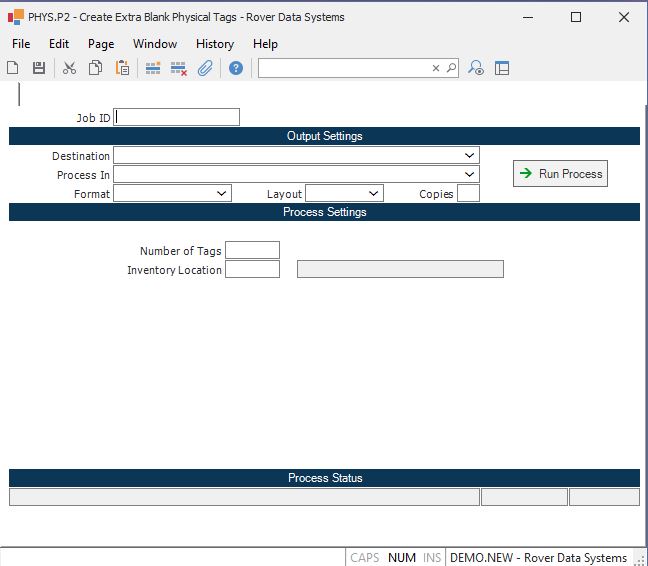648x566 pixels.
Task: Click the New record toolbar icon
Action: tap(13, 68)
